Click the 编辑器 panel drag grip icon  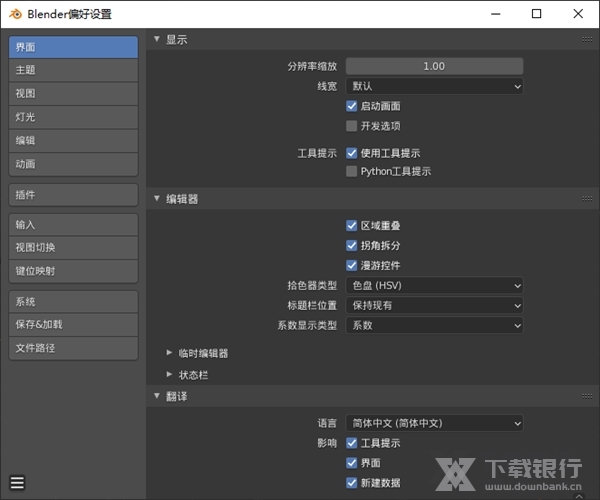[587, 199]
